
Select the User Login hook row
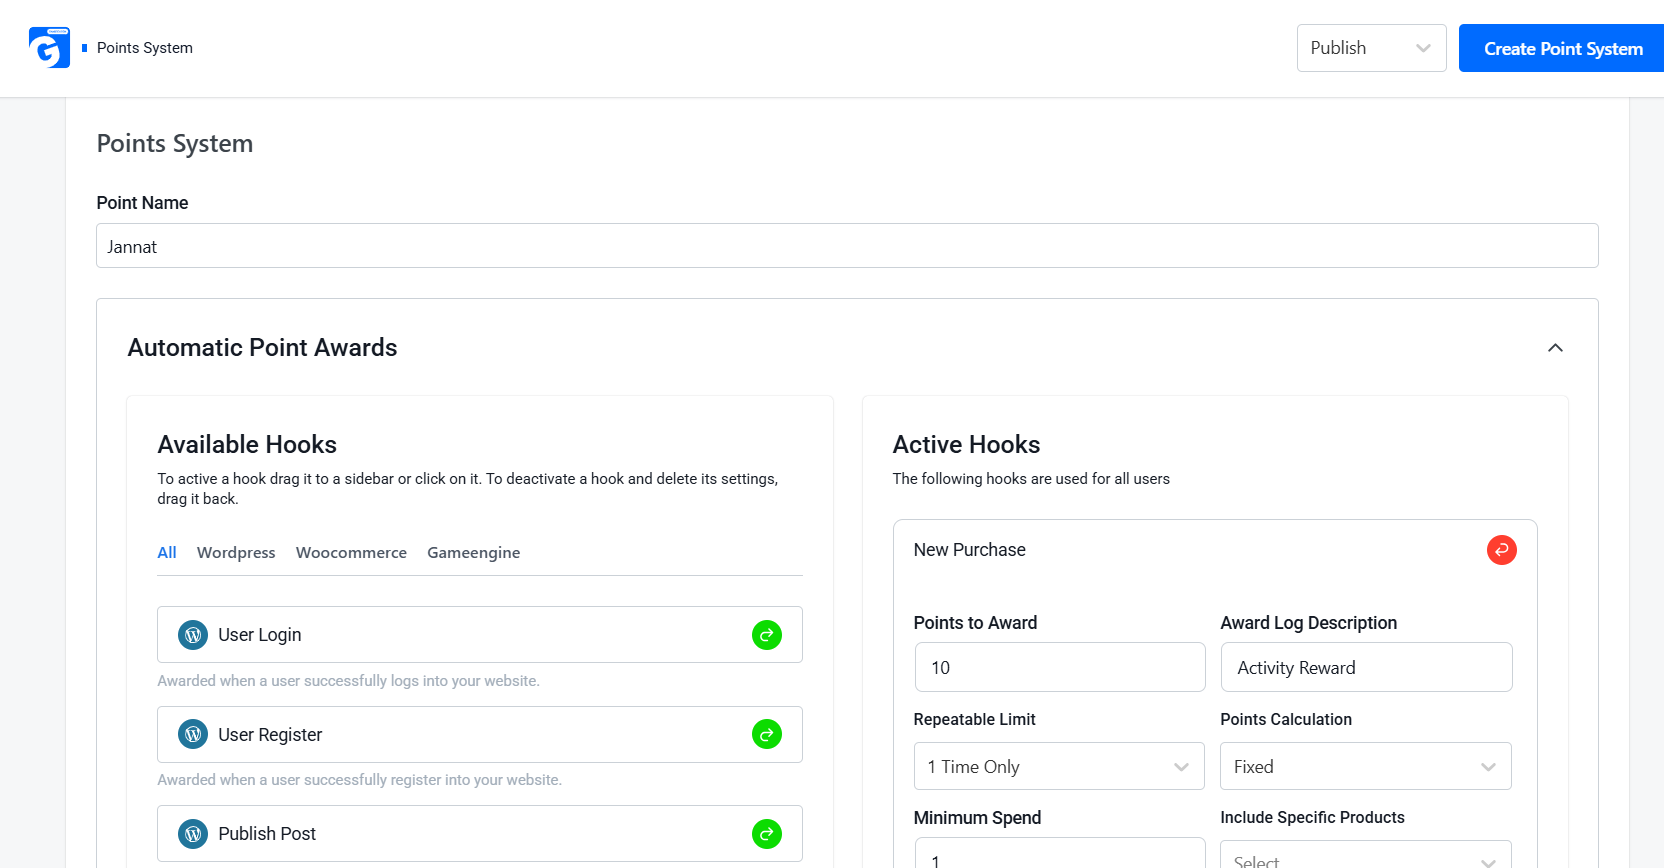coord(480,635)
